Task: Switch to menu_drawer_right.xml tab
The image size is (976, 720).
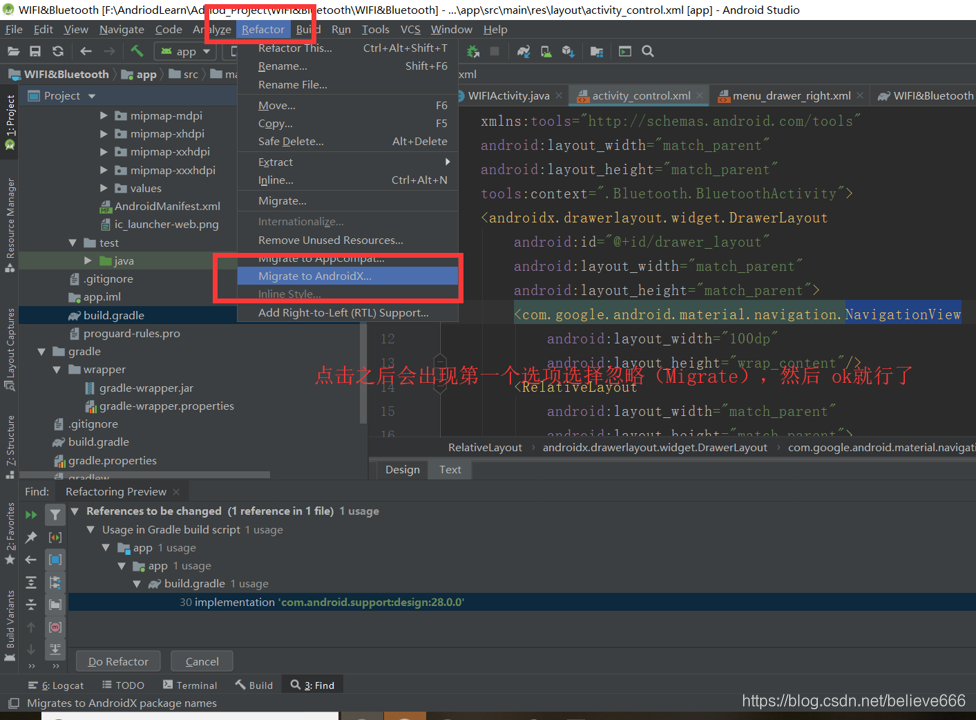Action: 791,96
